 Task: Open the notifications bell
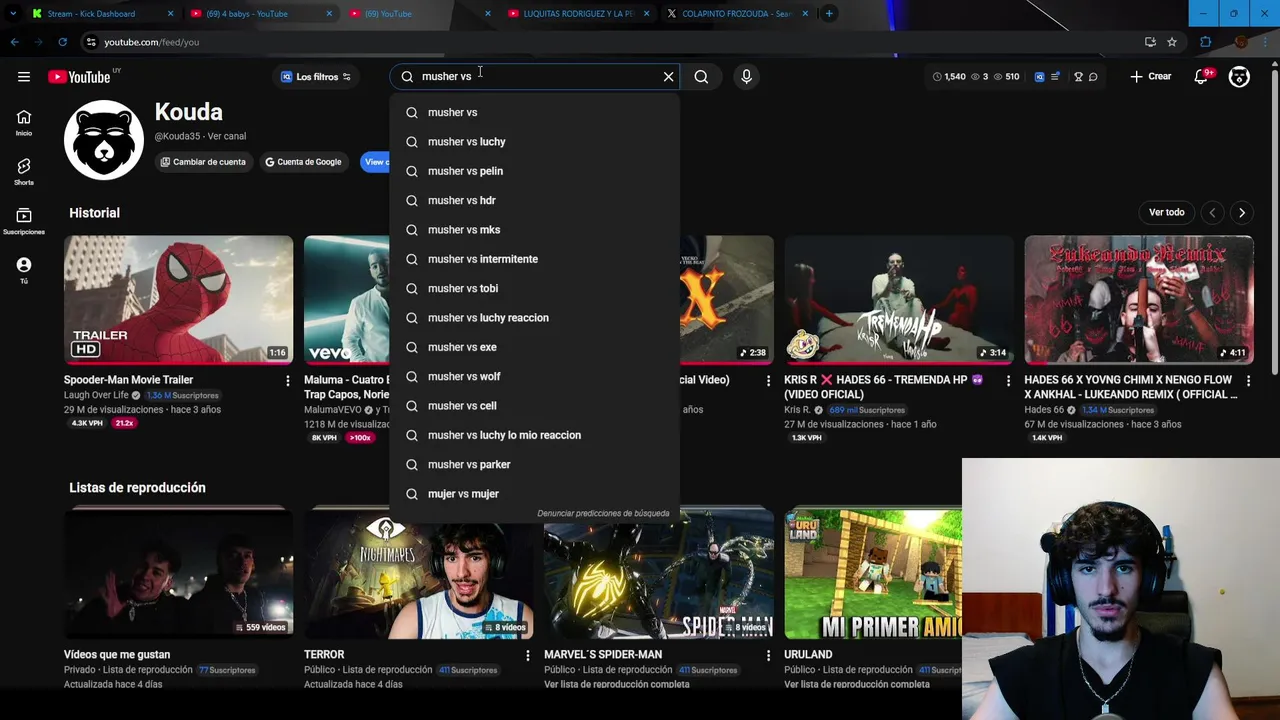tap(1202, 77)
